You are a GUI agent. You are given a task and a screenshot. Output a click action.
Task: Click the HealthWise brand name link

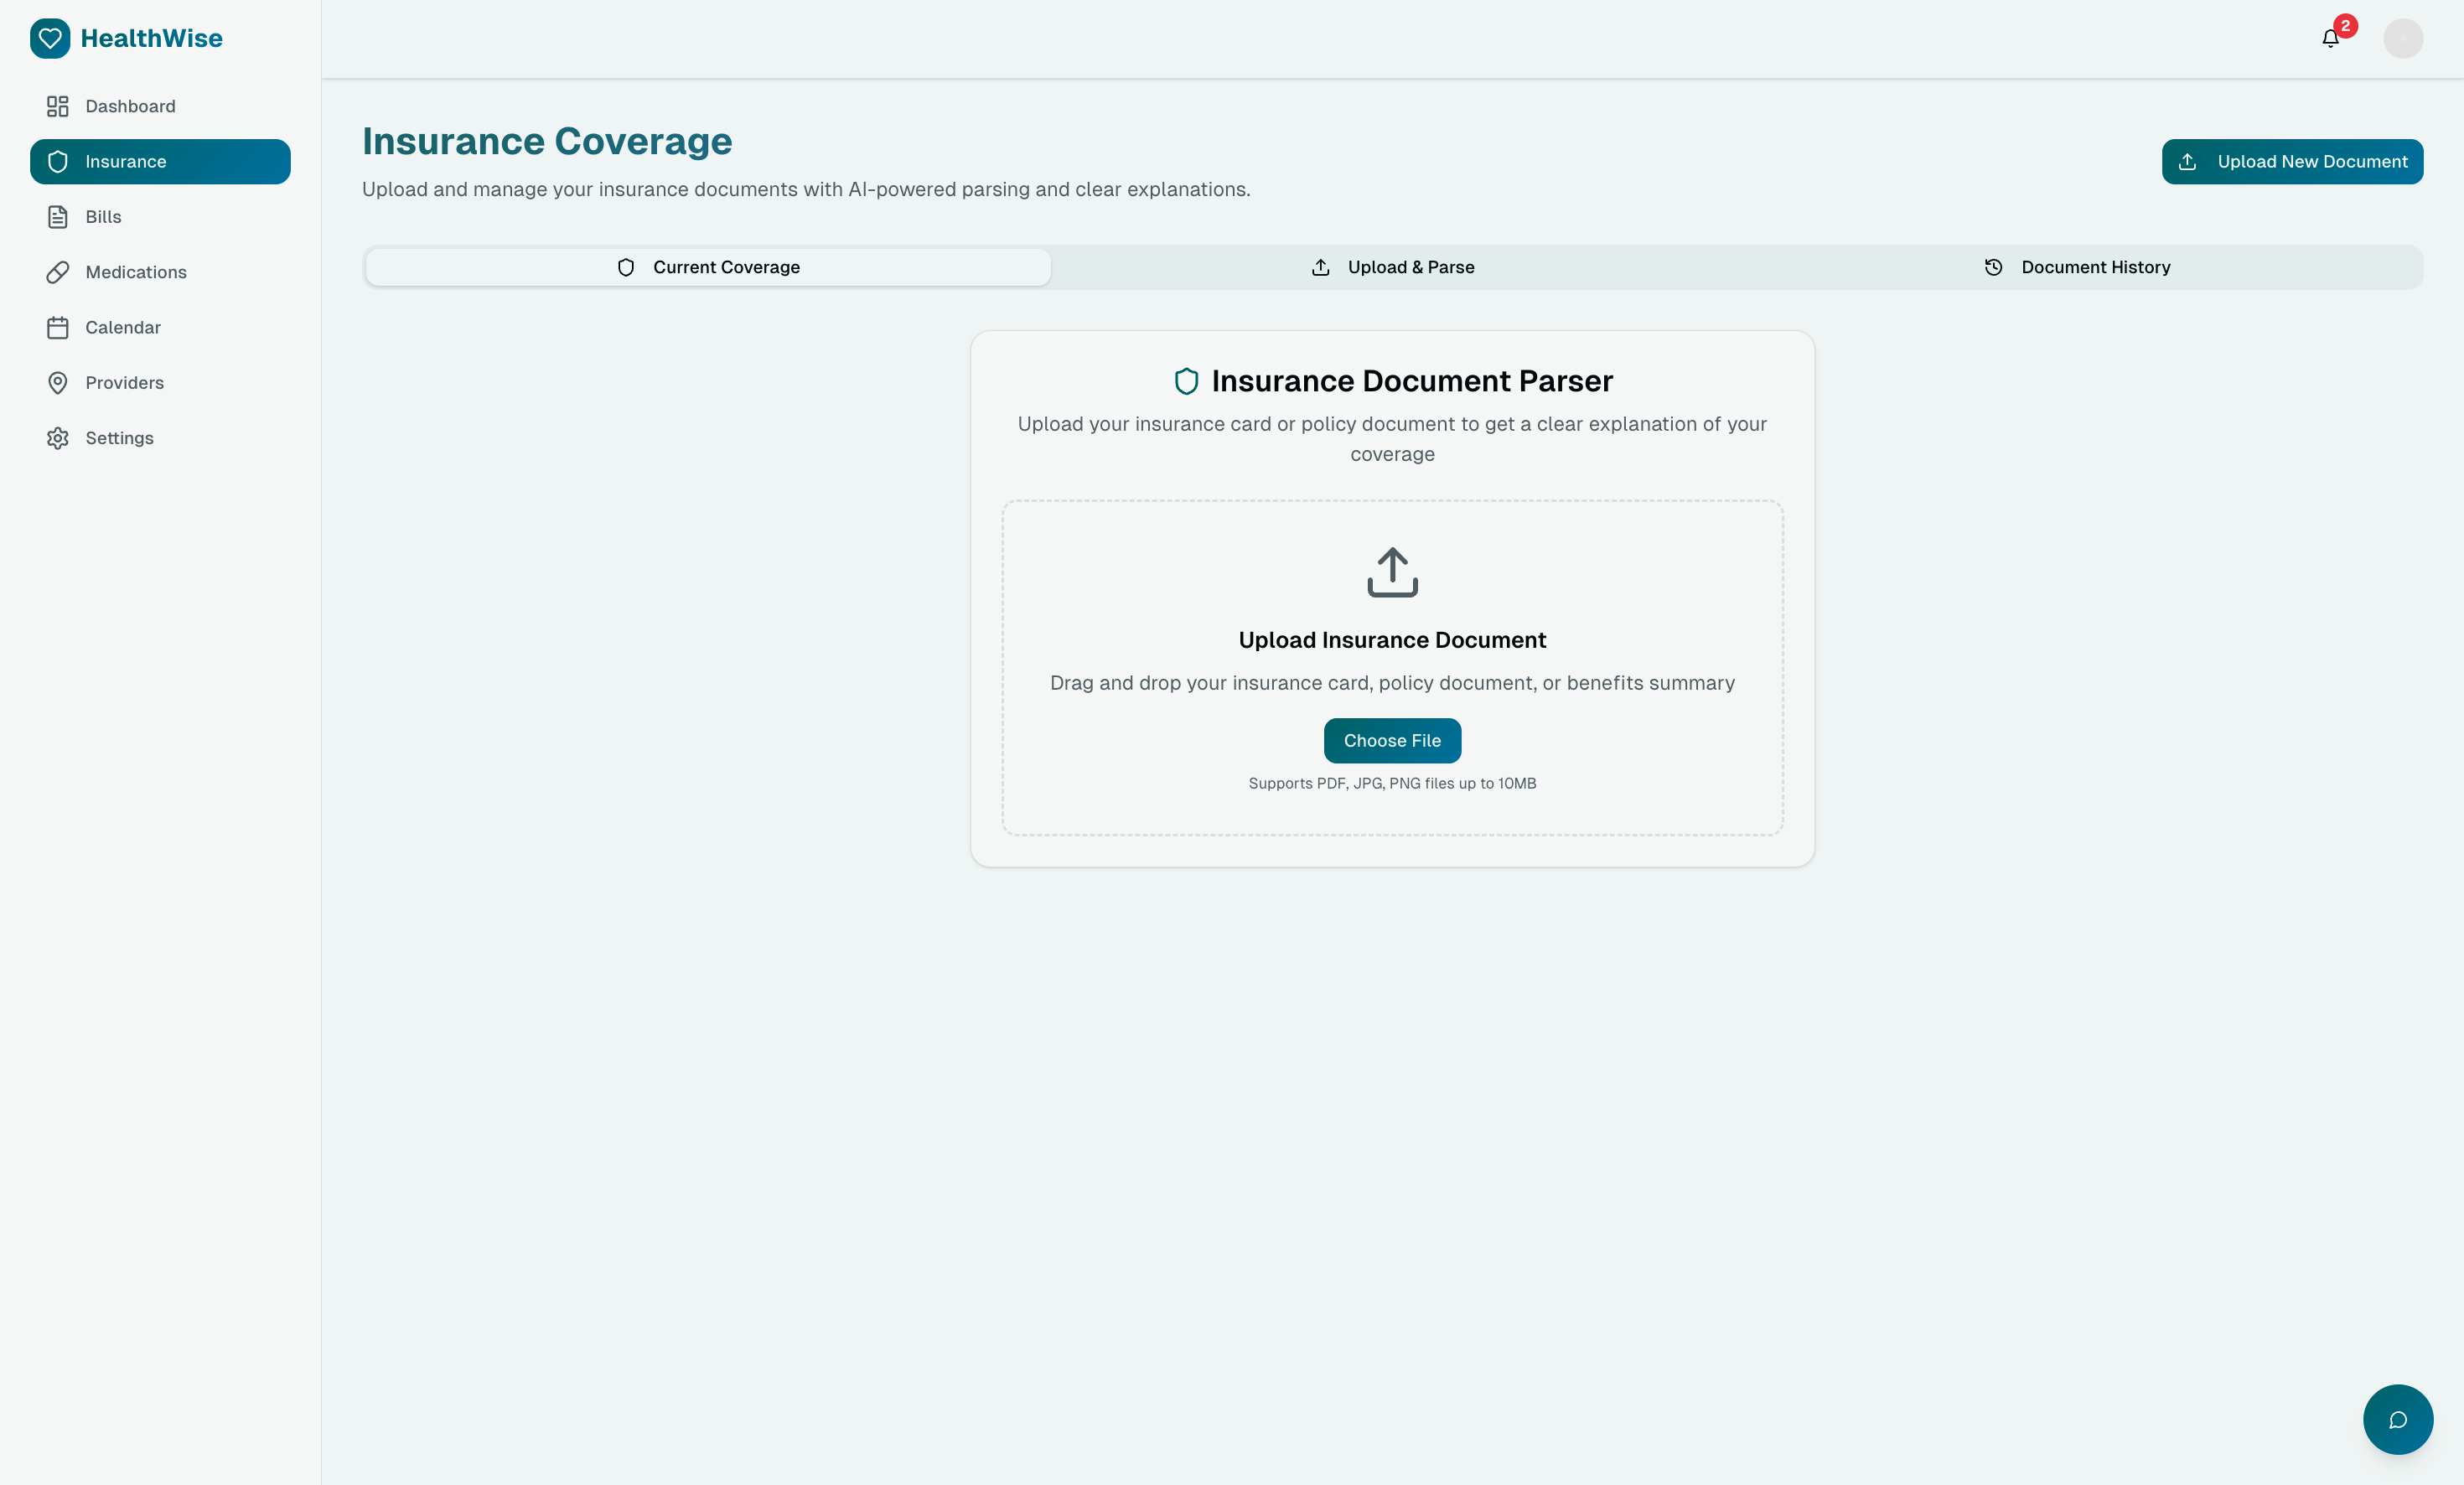coord(152,38)
